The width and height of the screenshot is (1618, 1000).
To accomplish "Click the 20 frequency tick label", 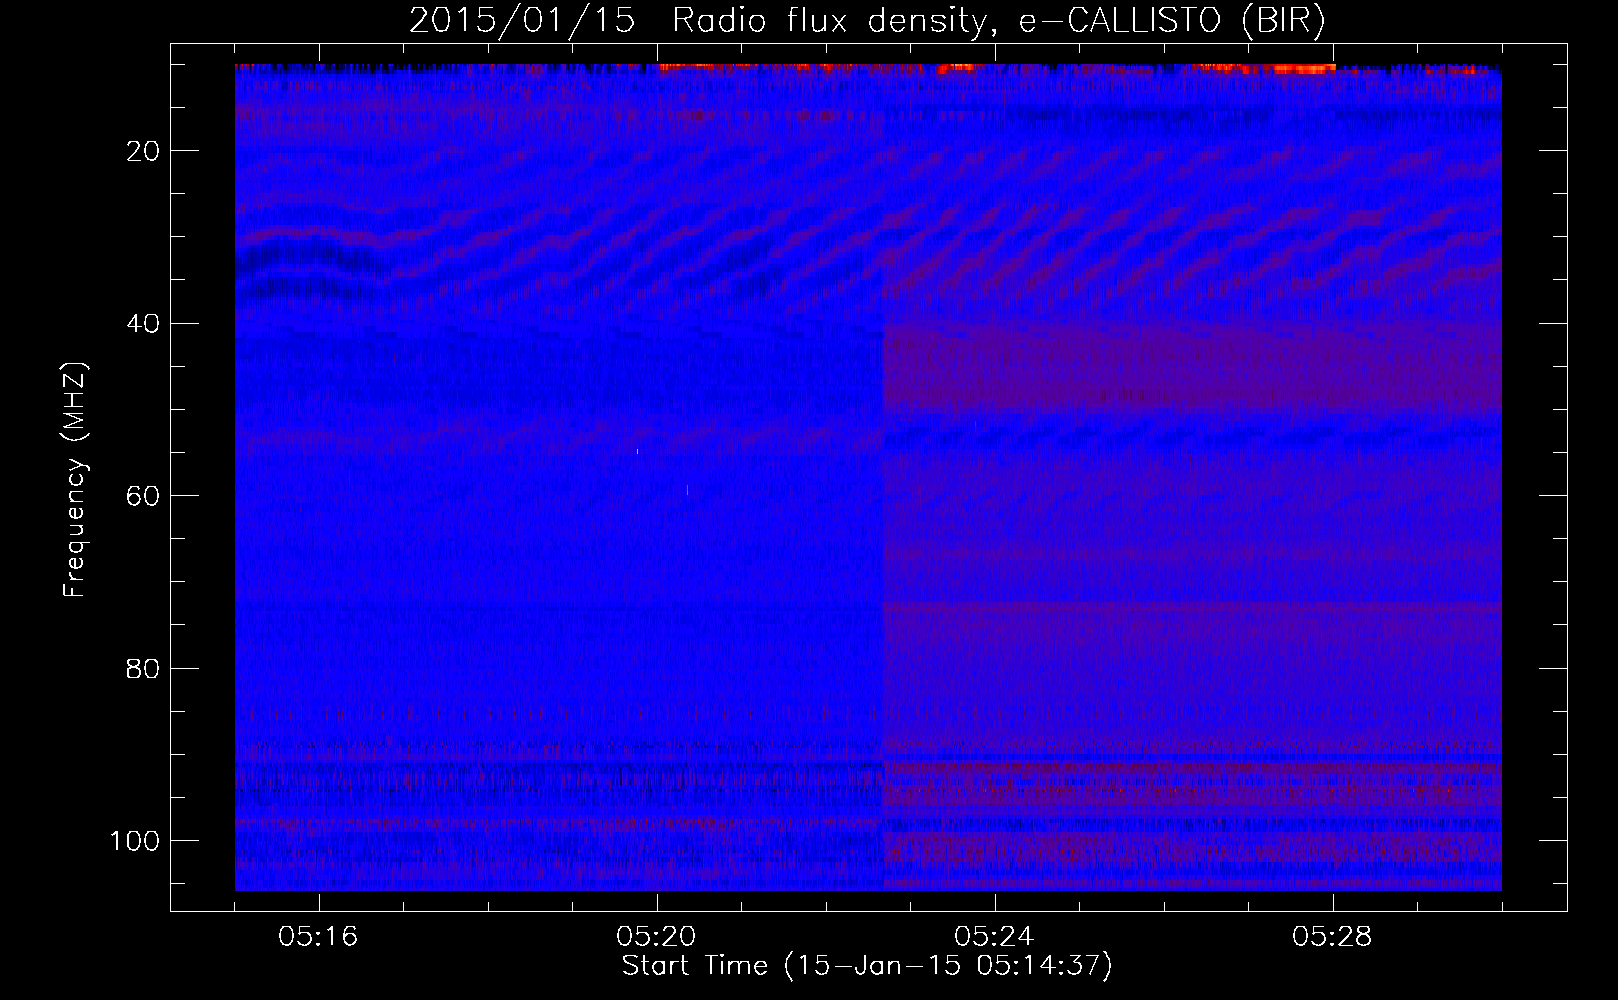I will coord(144,151).
